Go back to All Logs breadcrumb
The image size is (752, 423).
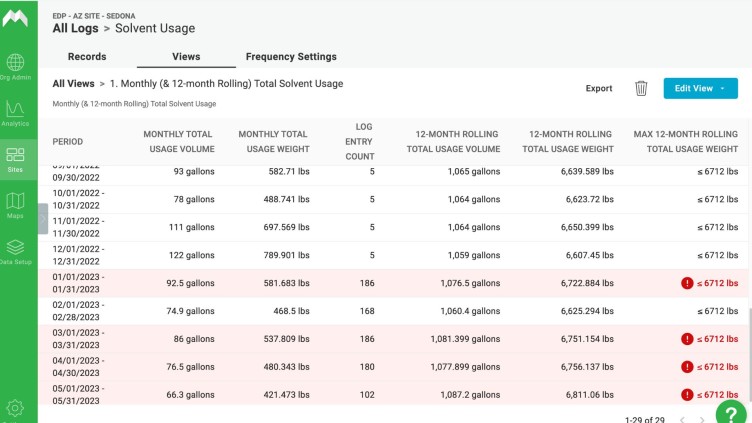pyautogui.click(x=75, y=28)
